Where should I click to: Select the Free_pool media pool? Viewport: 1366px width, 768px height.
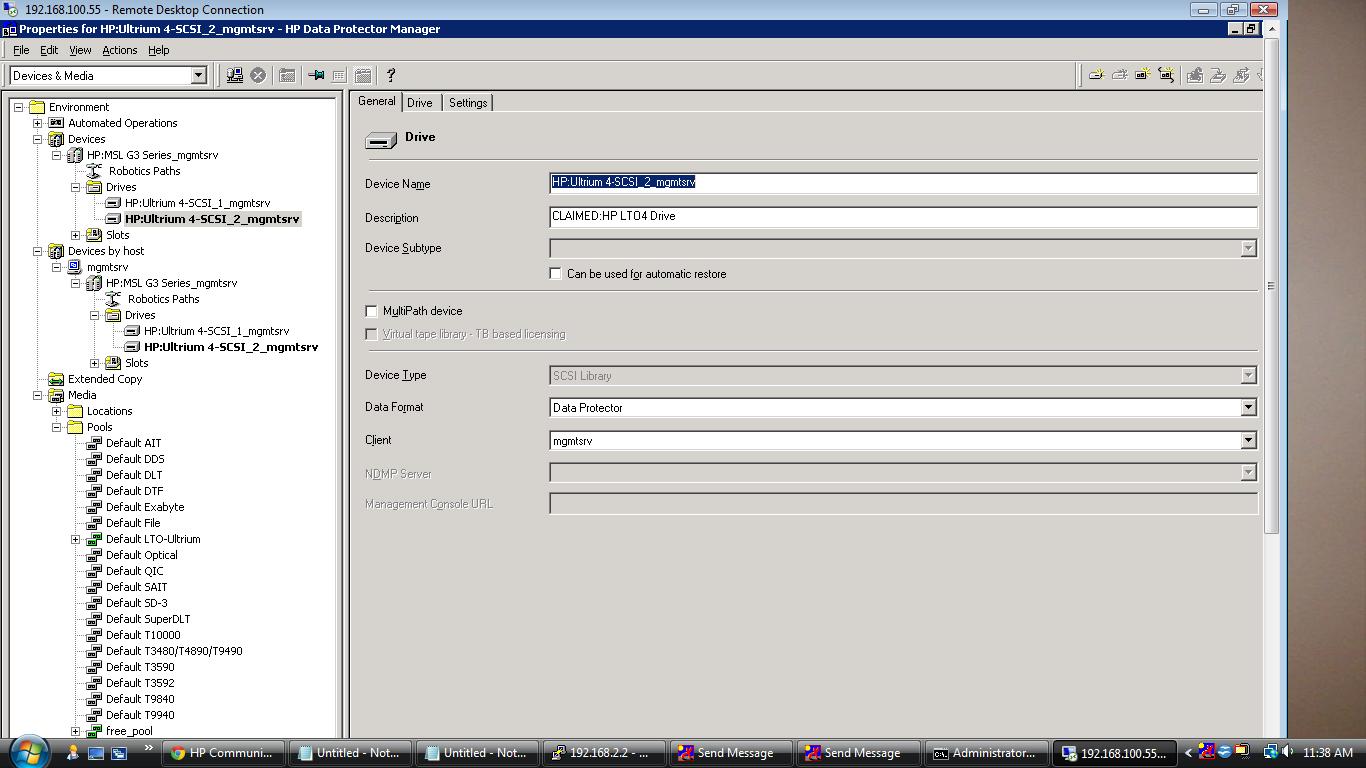click(129, 731)
